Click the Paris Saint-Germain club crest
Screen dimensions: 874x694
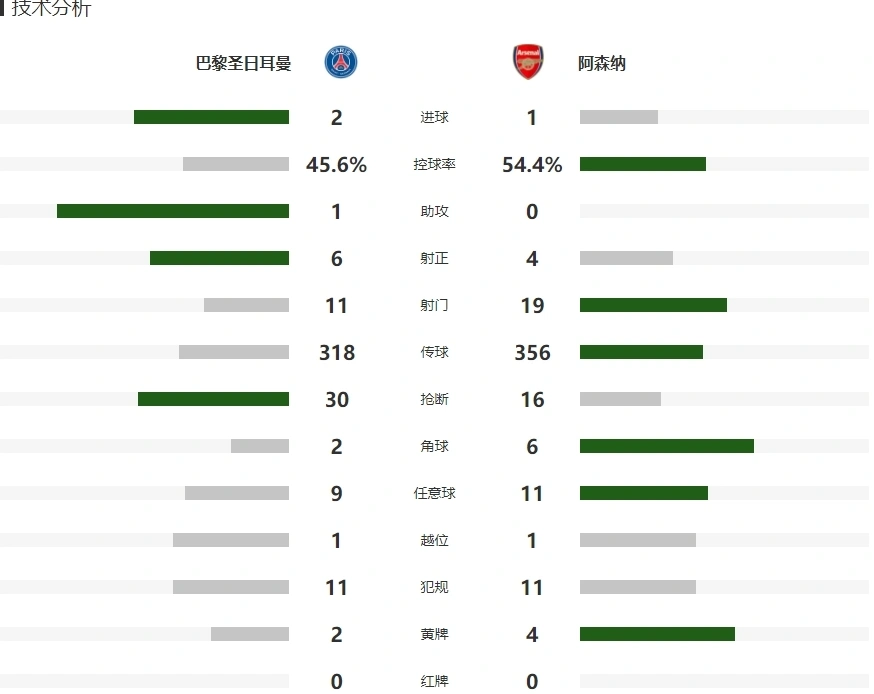tap(341, 62)
